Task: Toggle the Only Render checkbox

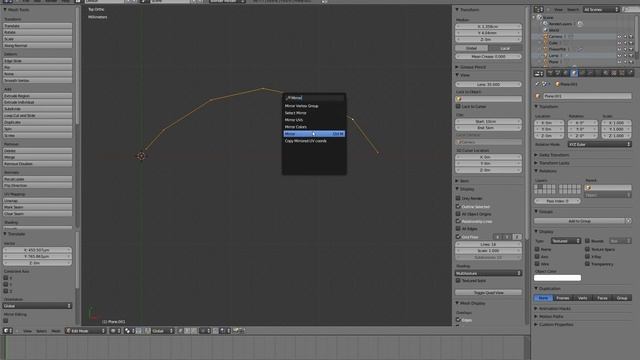Action: tap(458, 198)
